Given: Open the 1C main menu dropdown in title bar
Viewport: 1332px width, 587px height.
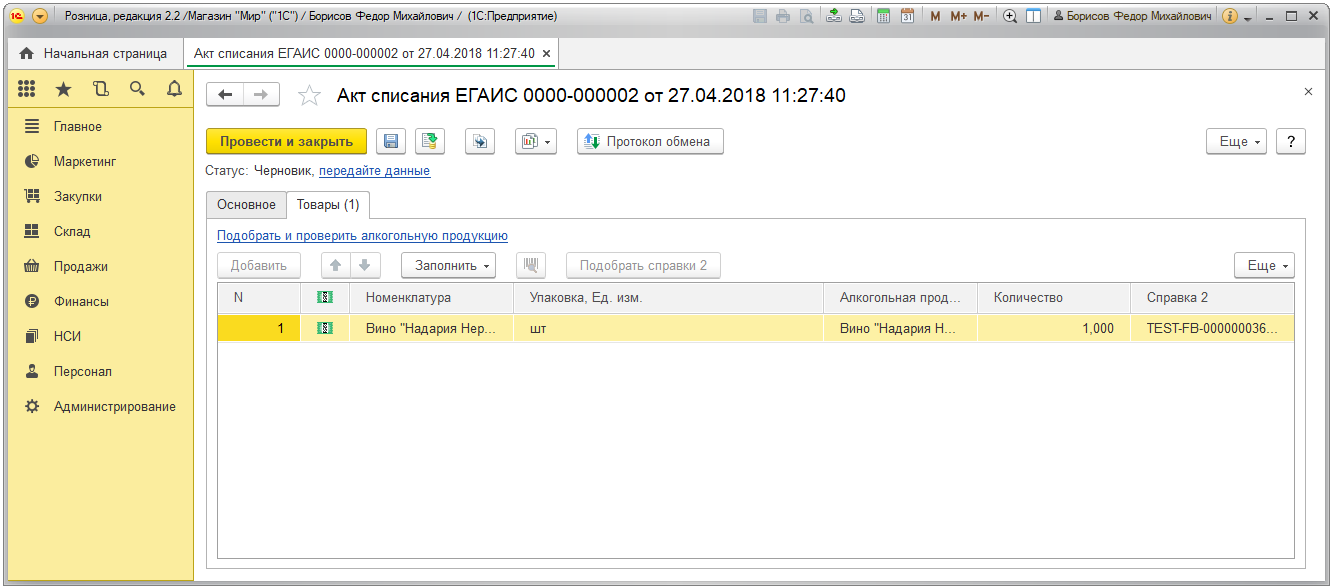Looking at the screenshot, I should click(x=40, y=16).
